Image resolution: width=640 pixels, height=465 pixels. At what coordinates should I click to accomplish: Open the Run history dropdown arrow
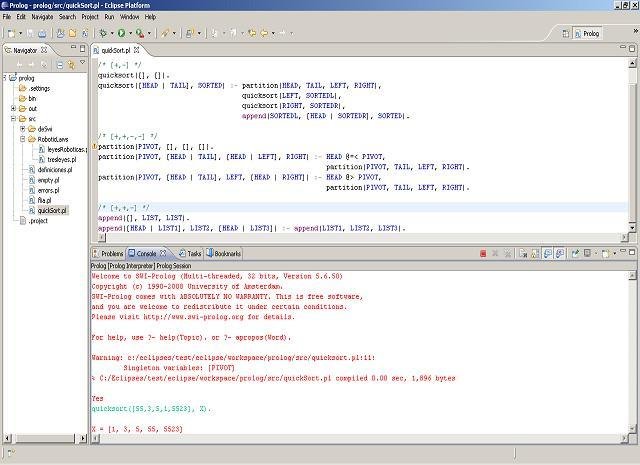point(131,33)
